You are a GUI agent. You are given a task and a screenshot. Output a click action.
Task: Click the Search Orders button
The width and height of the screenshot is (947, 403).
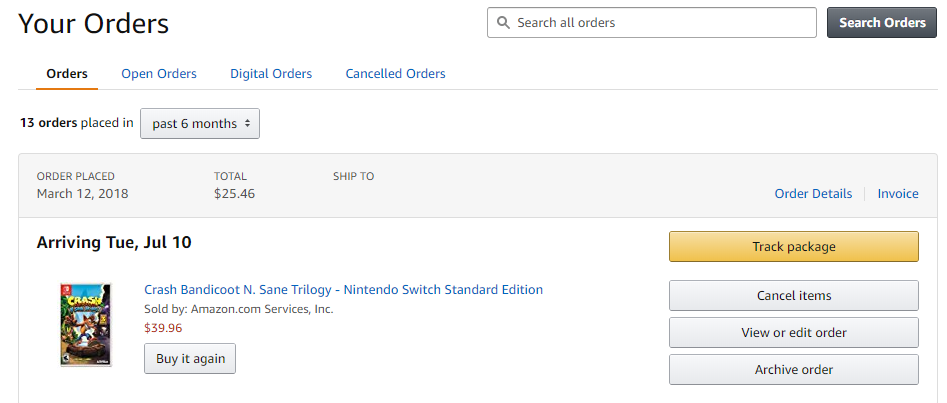[882, 22]
